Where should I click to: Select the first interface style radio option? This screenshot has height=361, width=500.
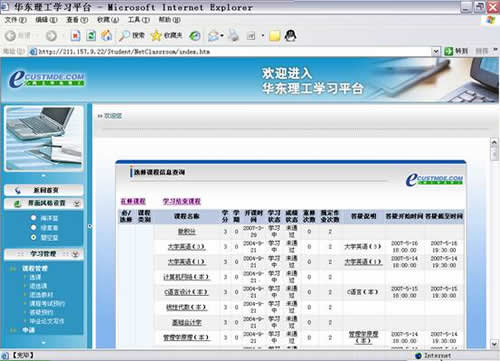point(33,218)
